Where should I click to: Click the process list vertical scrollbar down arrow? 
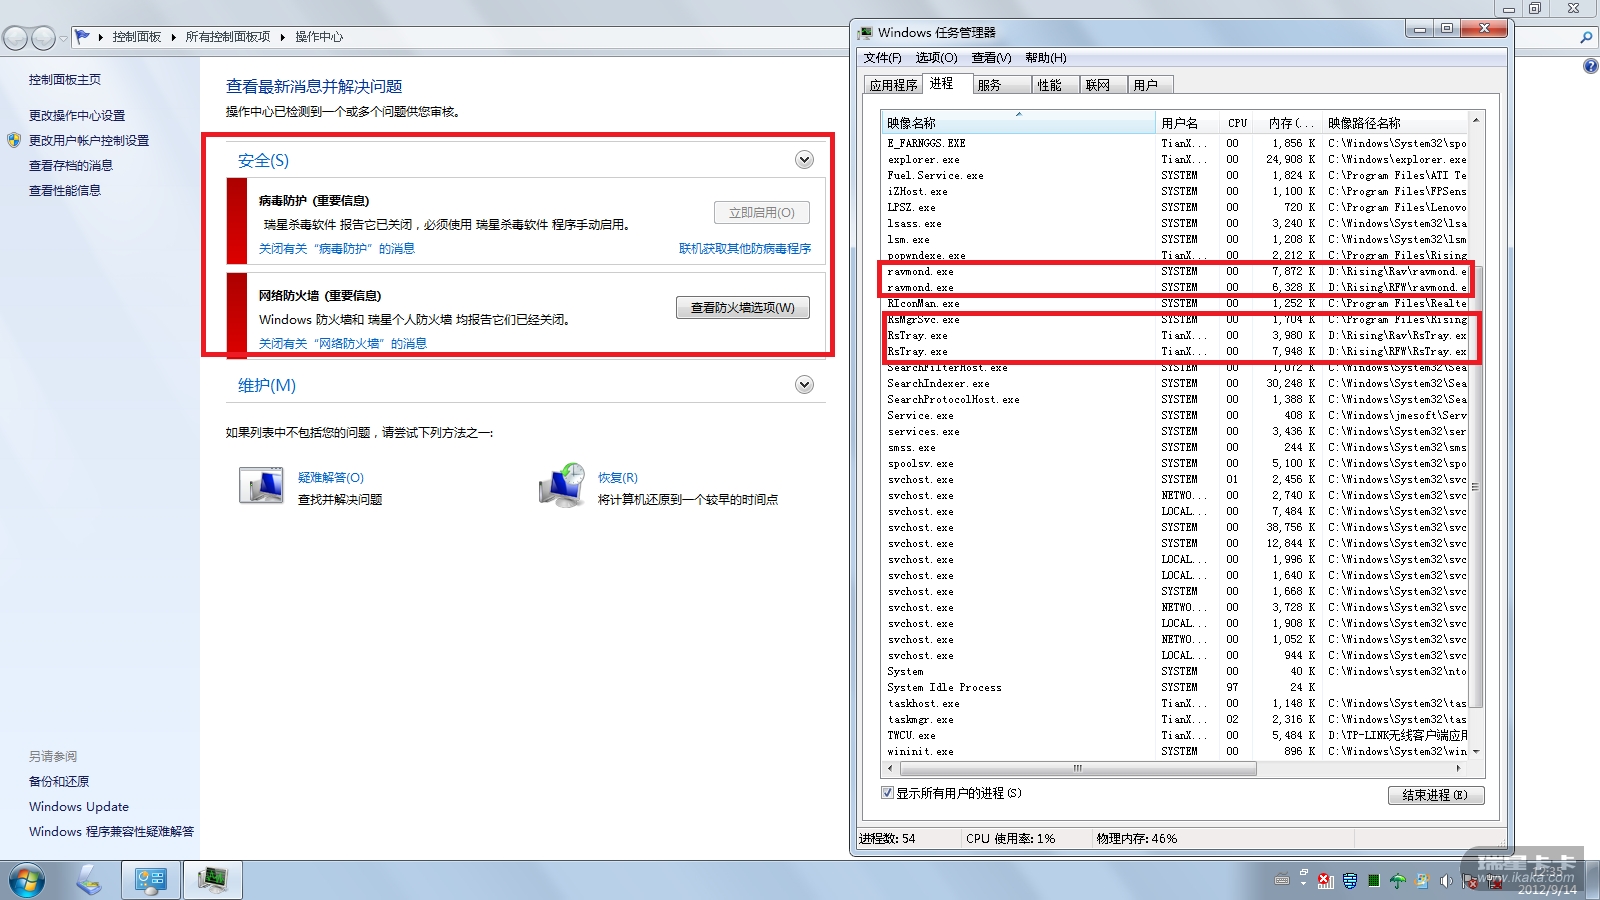click(x=1476, y=752)
